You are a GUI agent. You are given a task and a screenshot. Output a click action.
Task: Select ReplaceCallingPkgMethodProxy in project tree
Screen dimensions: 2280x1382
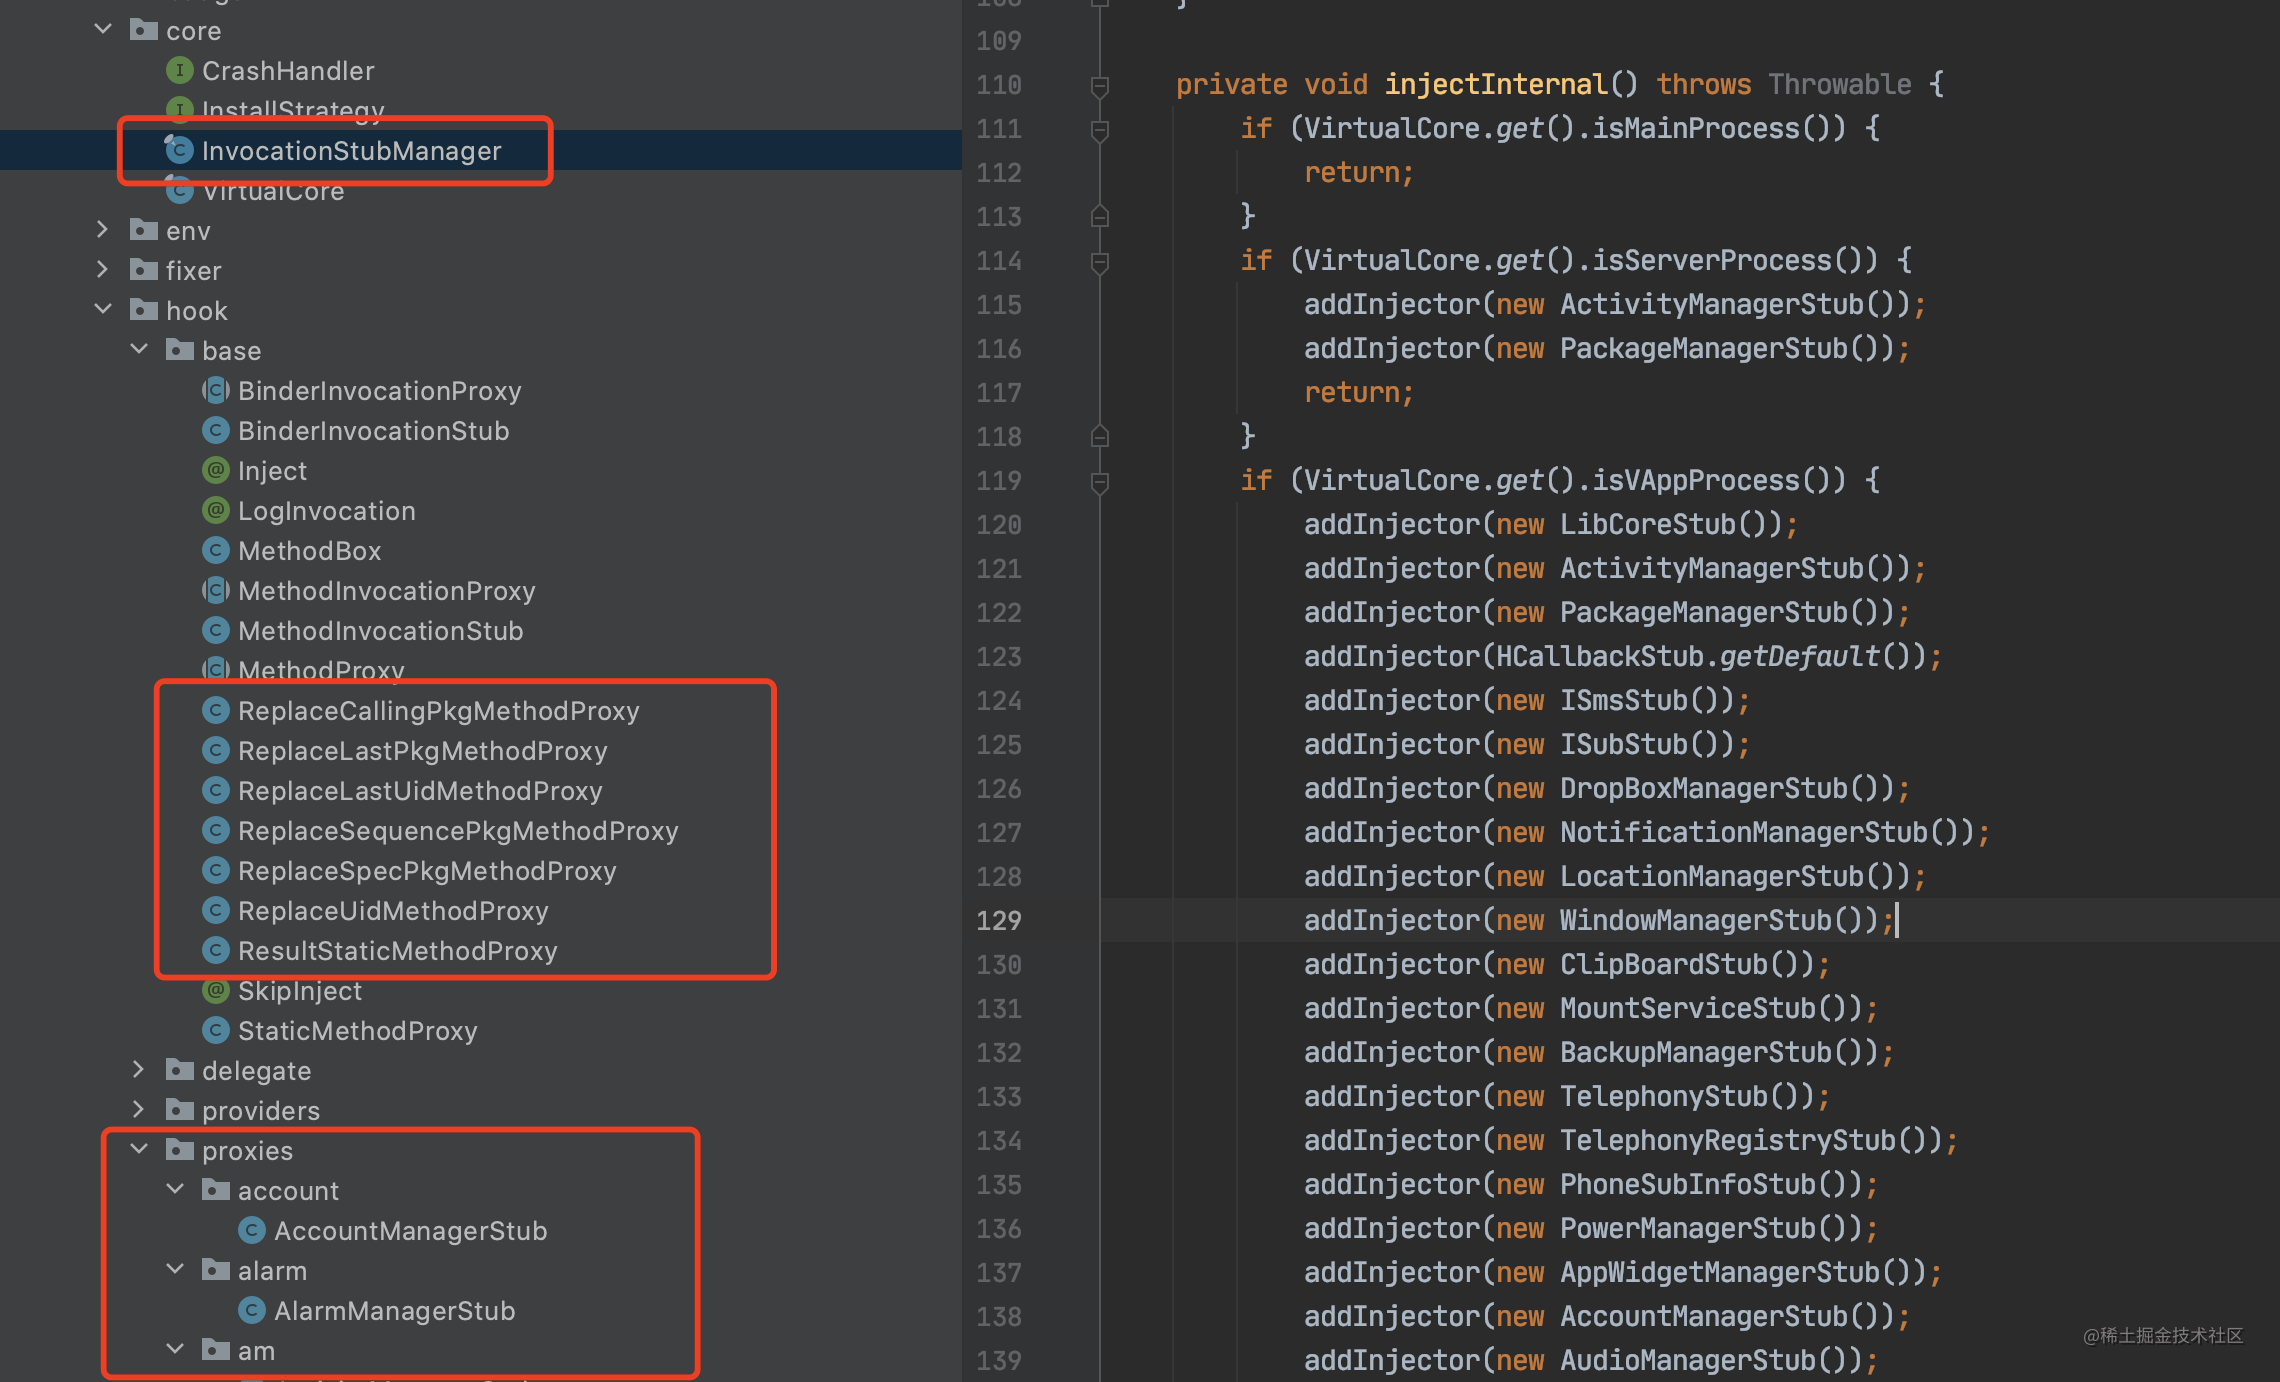point(438,711)
